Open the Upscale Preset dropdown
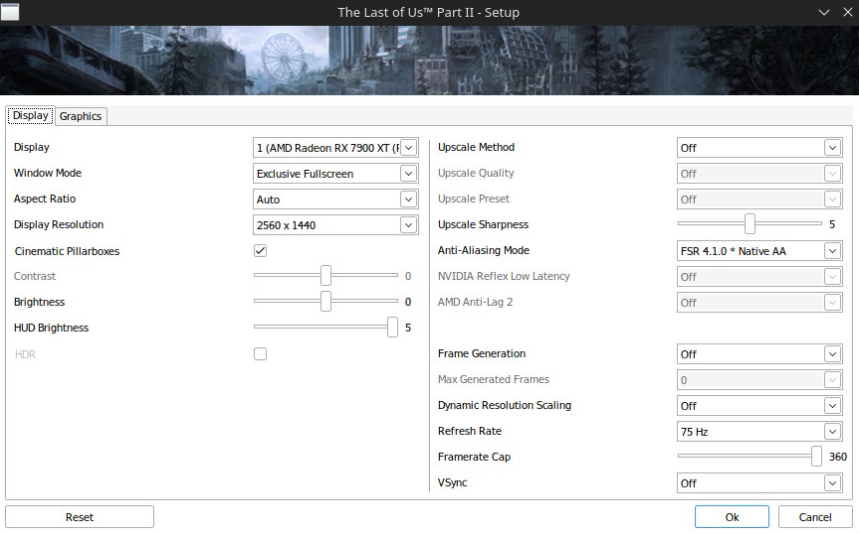The width and height of the screenshot is (859, 534). point(760,199)
